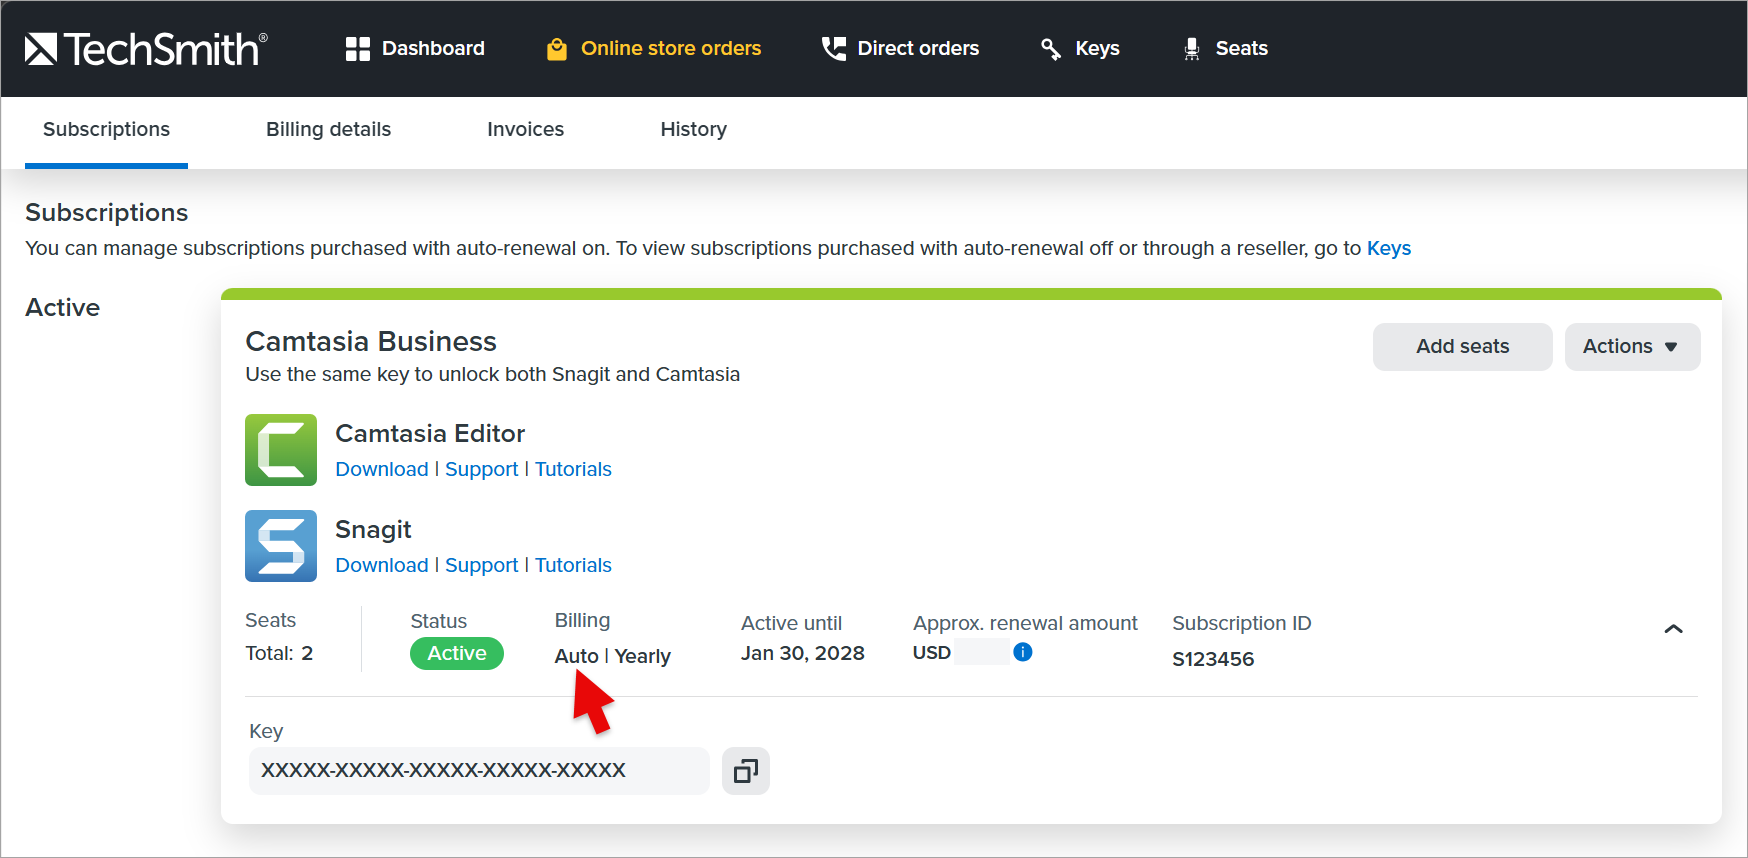Click the TechSmith logo
This screenshot has width=1748, height=858.
pos(146,49)
